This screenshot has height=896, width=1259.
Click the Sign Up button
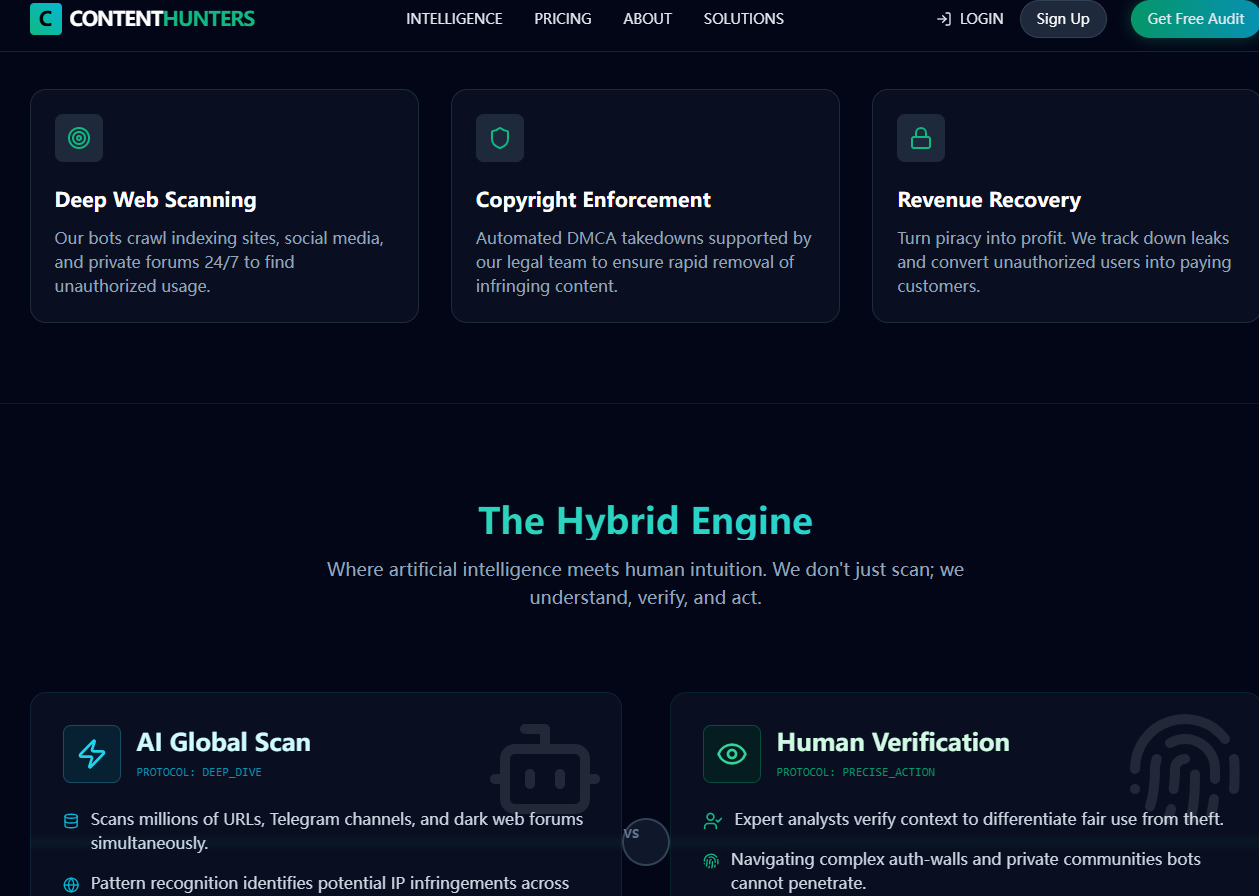pyautogui.click(x=1063, y=19)
